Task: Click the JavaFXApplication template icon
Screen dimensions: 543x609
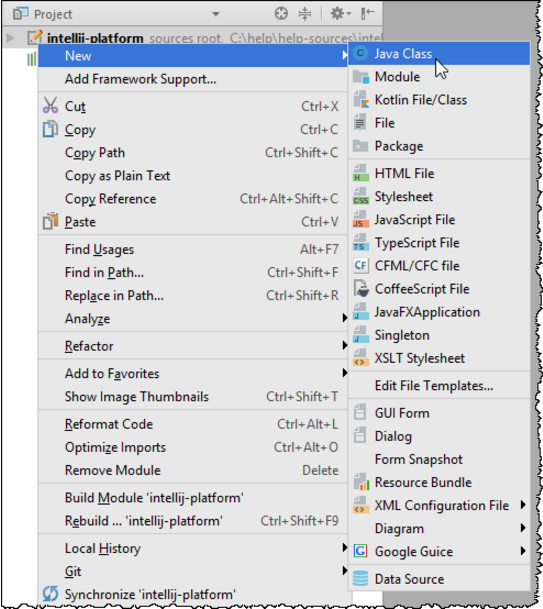Action: [360, 312]
